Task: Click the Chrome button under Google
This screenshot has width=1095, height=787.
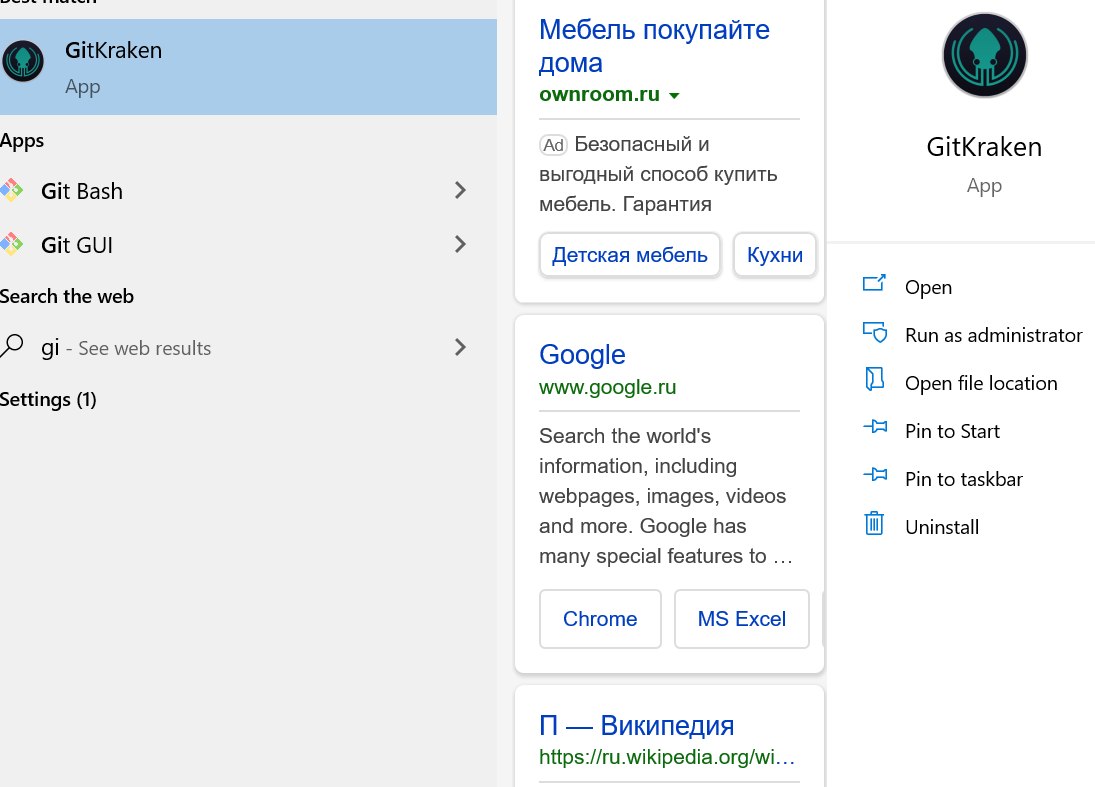Action: coord(600,619)
